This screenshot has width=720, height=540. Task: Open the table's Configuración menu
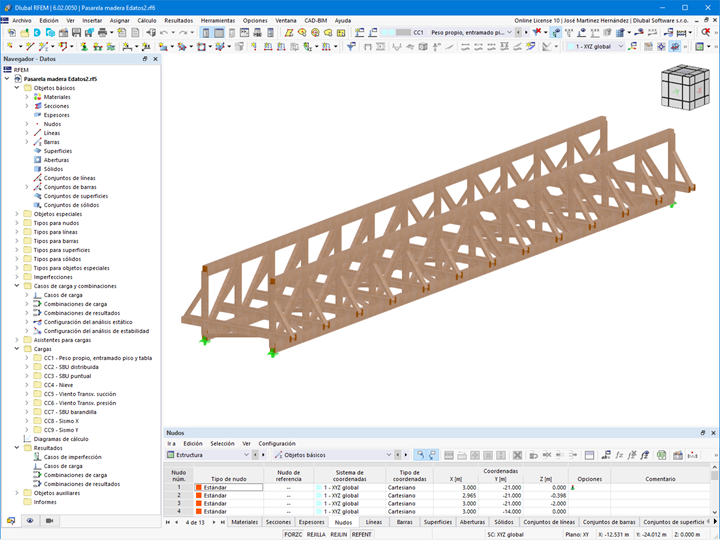276,444
